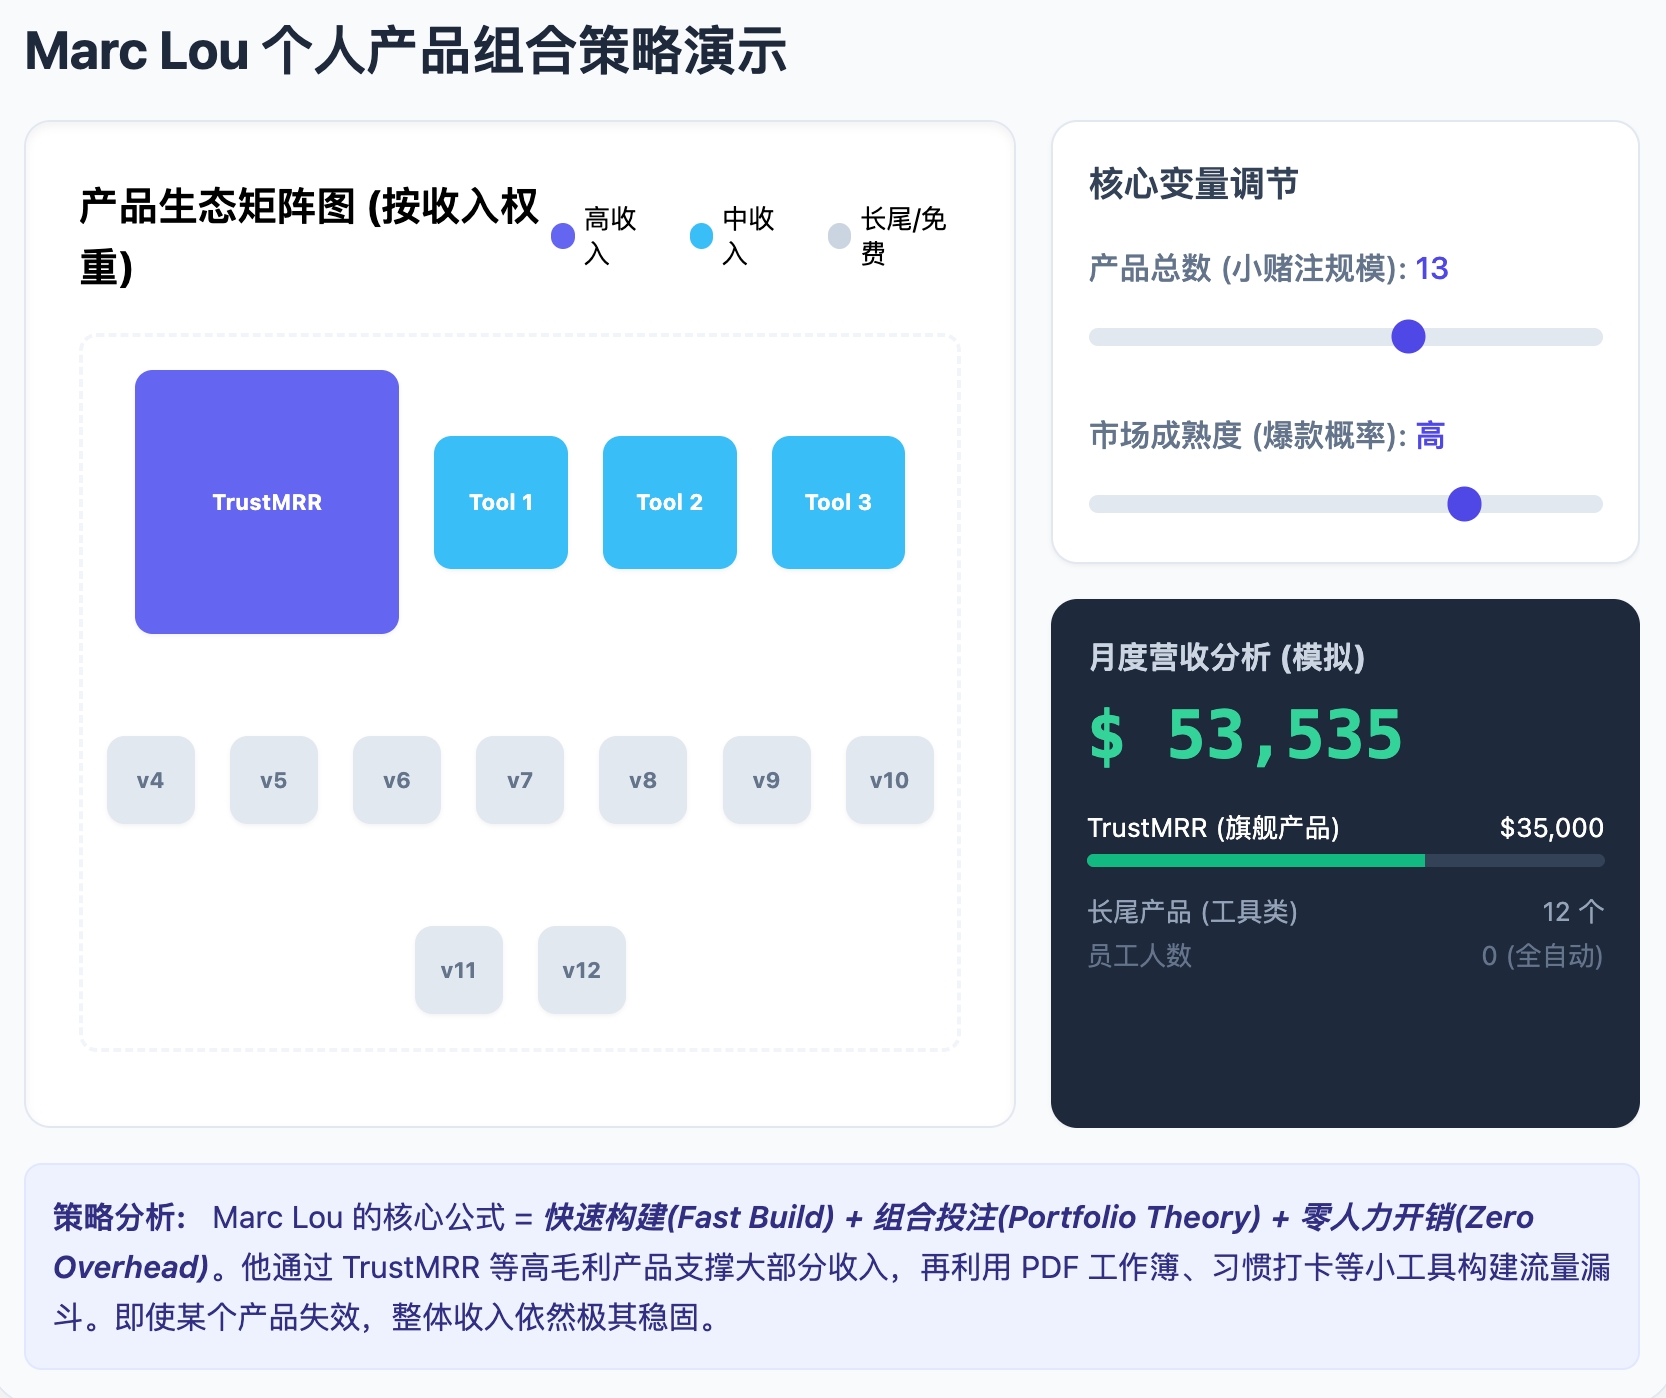
Task: Click the 中收入 legend label
Action: 748,236
